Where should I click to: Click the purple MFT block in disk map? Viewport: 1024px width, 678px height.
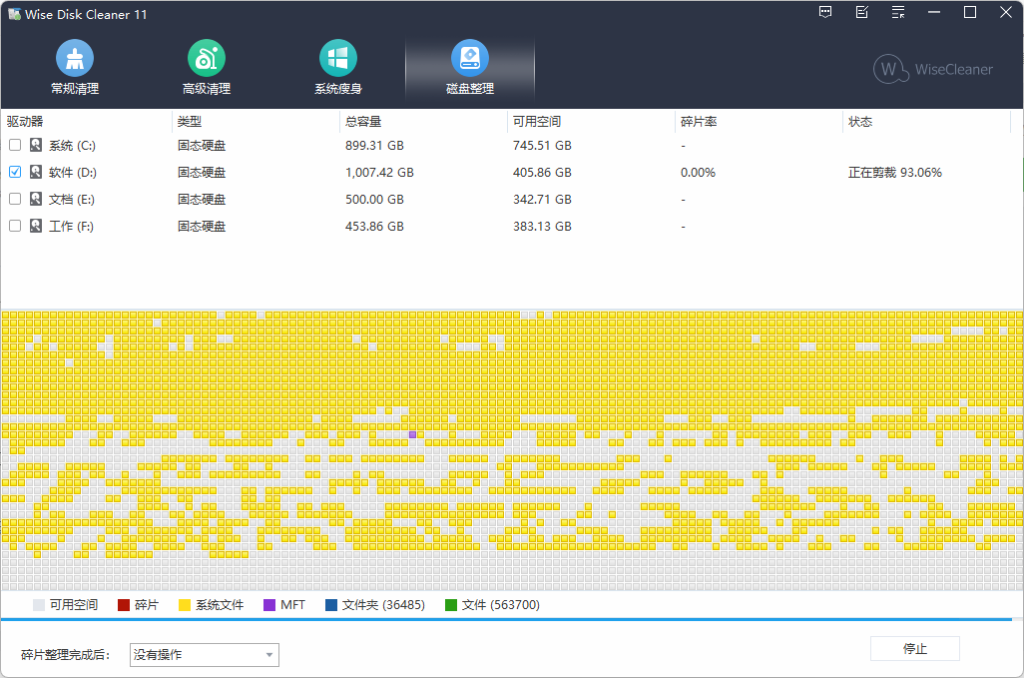(x=412, y=434)
